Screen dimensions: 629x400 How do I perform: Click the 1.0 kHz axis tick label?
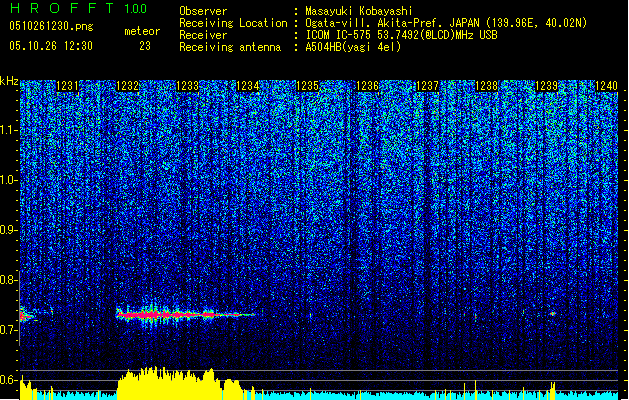(7, 180)
